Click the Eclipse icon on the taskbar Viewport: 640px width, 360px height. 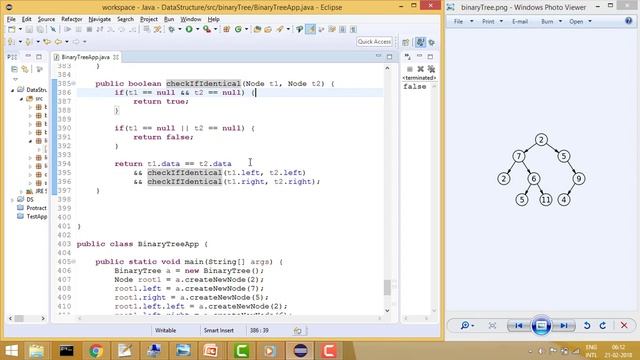tap(301, 351)
